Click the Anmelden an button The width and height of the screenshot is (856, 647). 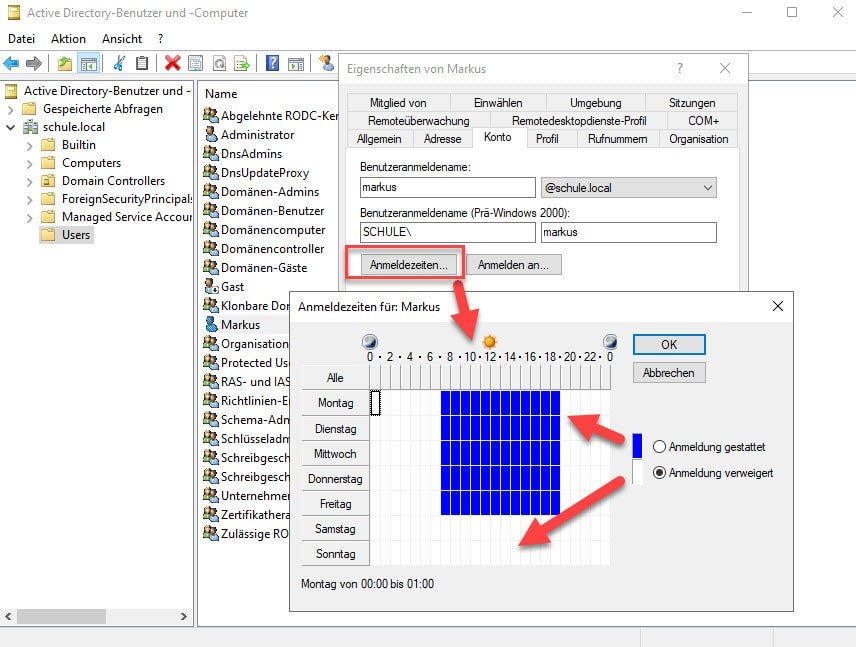[x=514, y=265]
